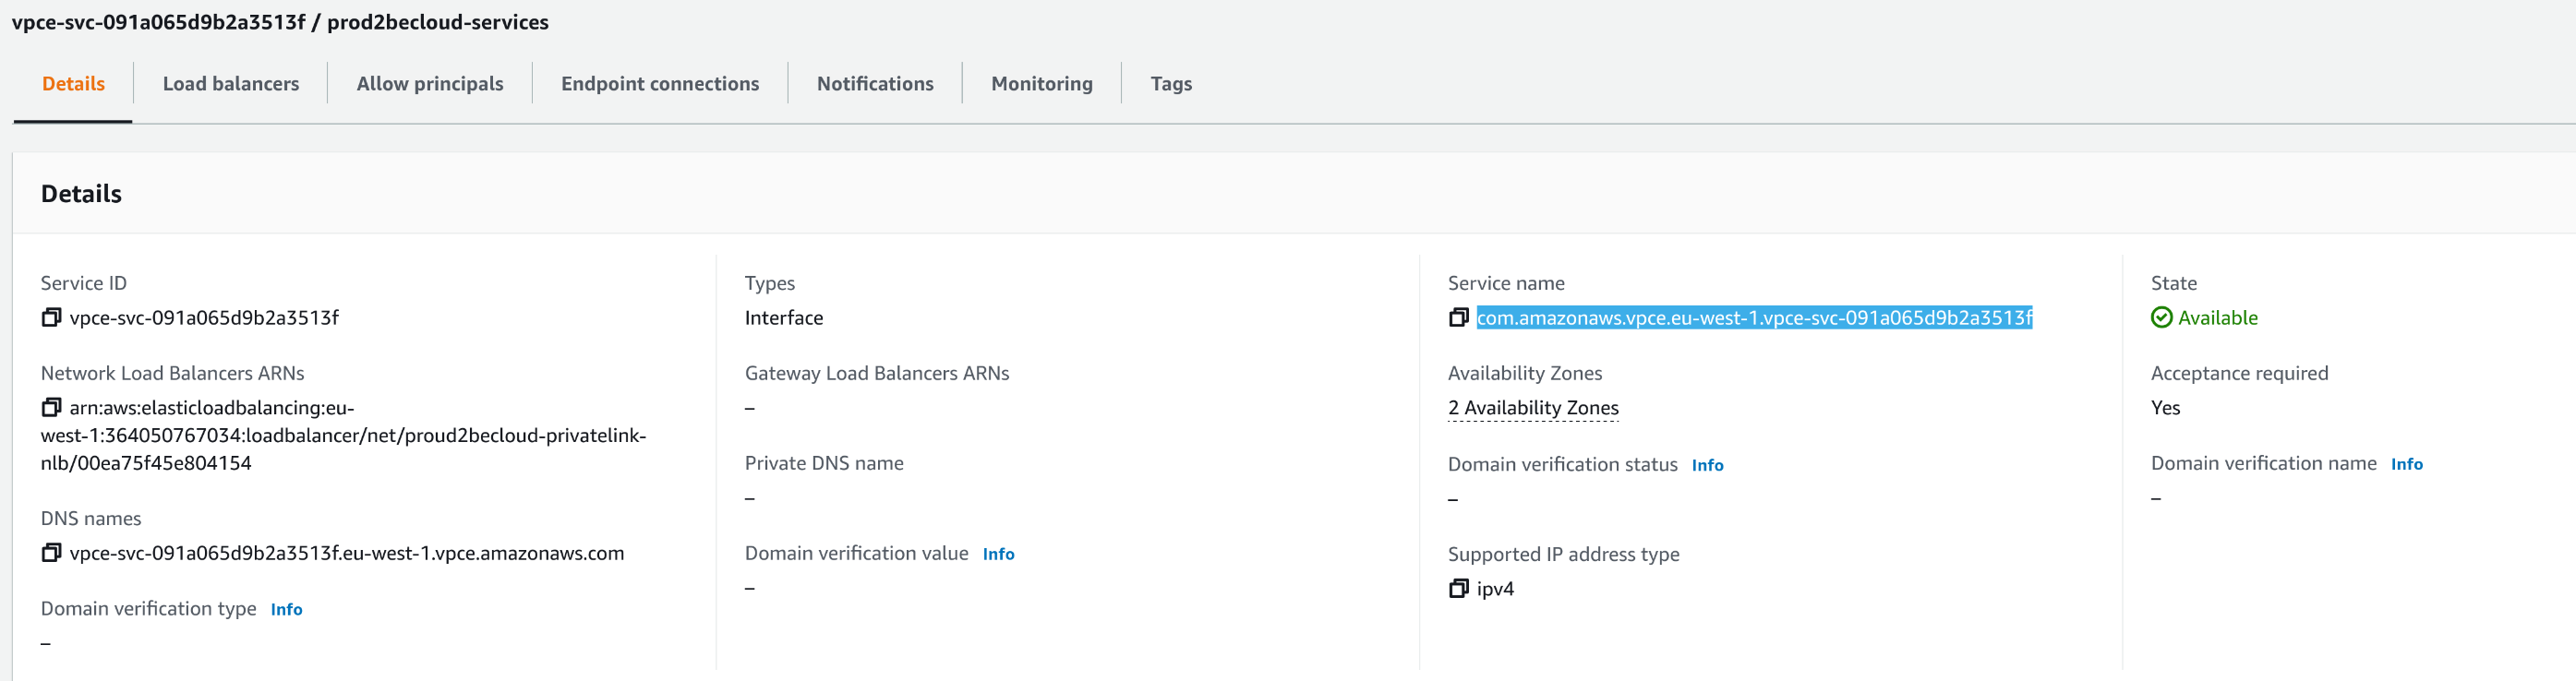Screen dimensions: 2576x681
Task: Open Info for Domain verification name
Action: click(x=2405, y=464)
